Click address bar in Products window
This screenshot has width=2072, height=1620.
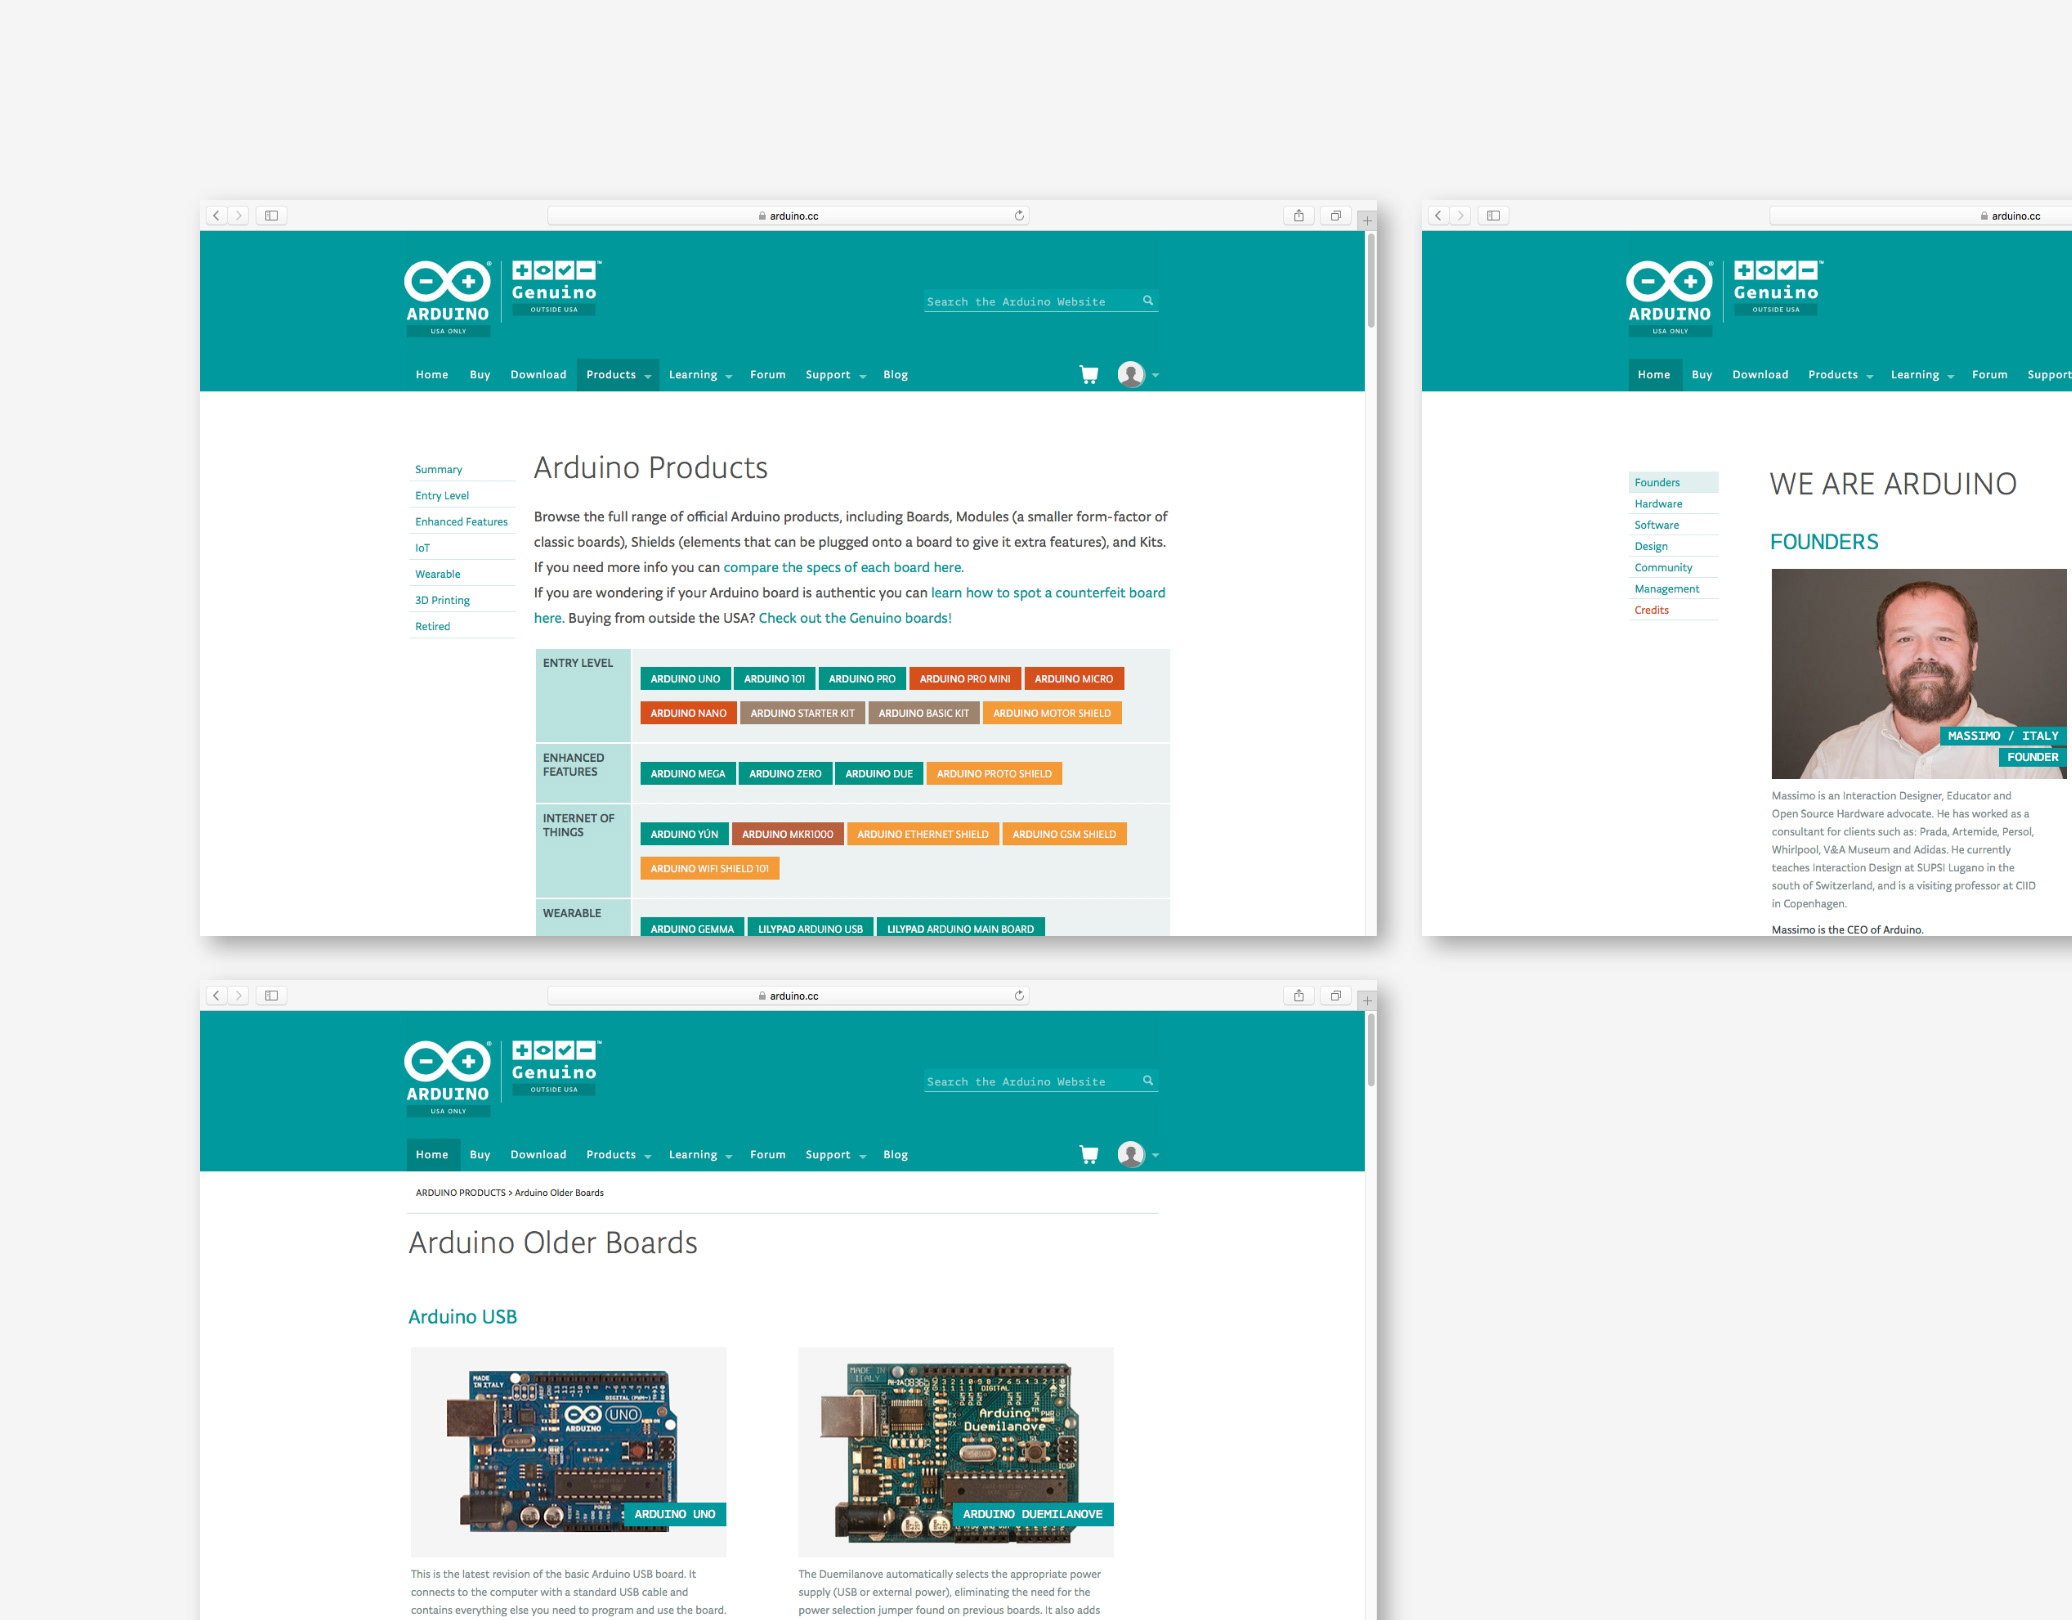tap(788, 215)
